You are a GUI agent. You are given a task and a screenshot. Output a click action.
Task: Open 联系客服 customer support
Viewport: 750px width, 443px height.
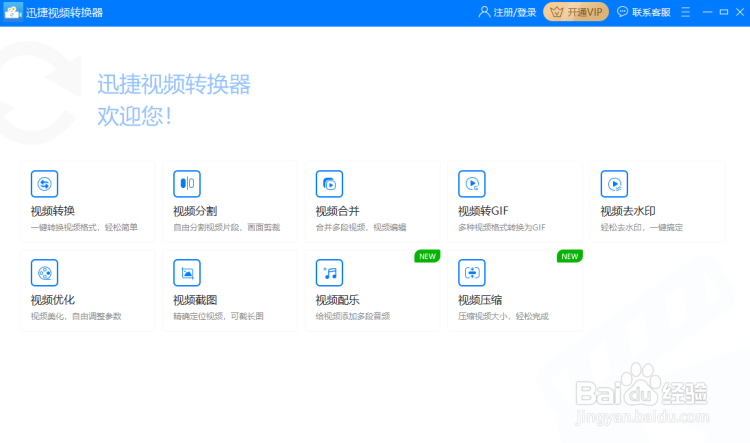(x=651, y=12)
